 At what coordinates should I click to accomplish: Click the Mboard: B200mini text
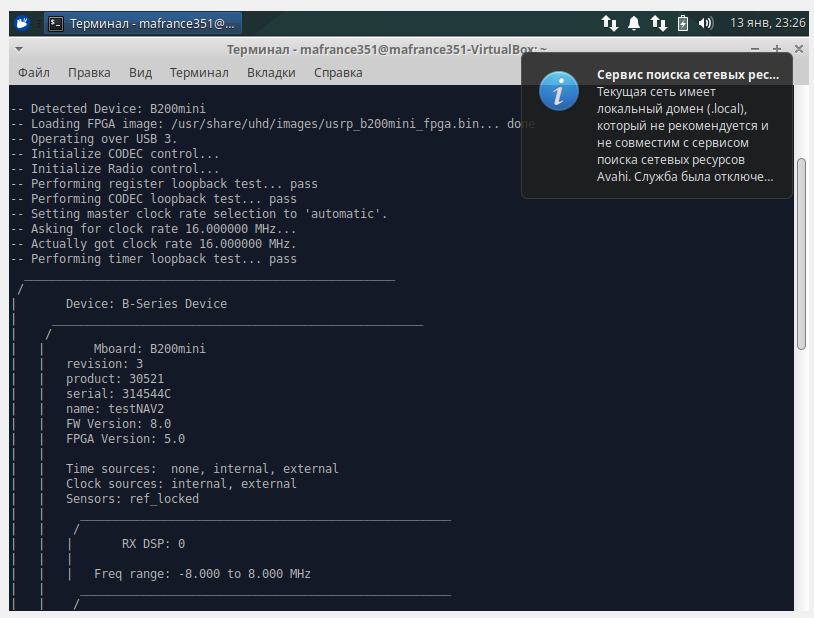(150, 349)
